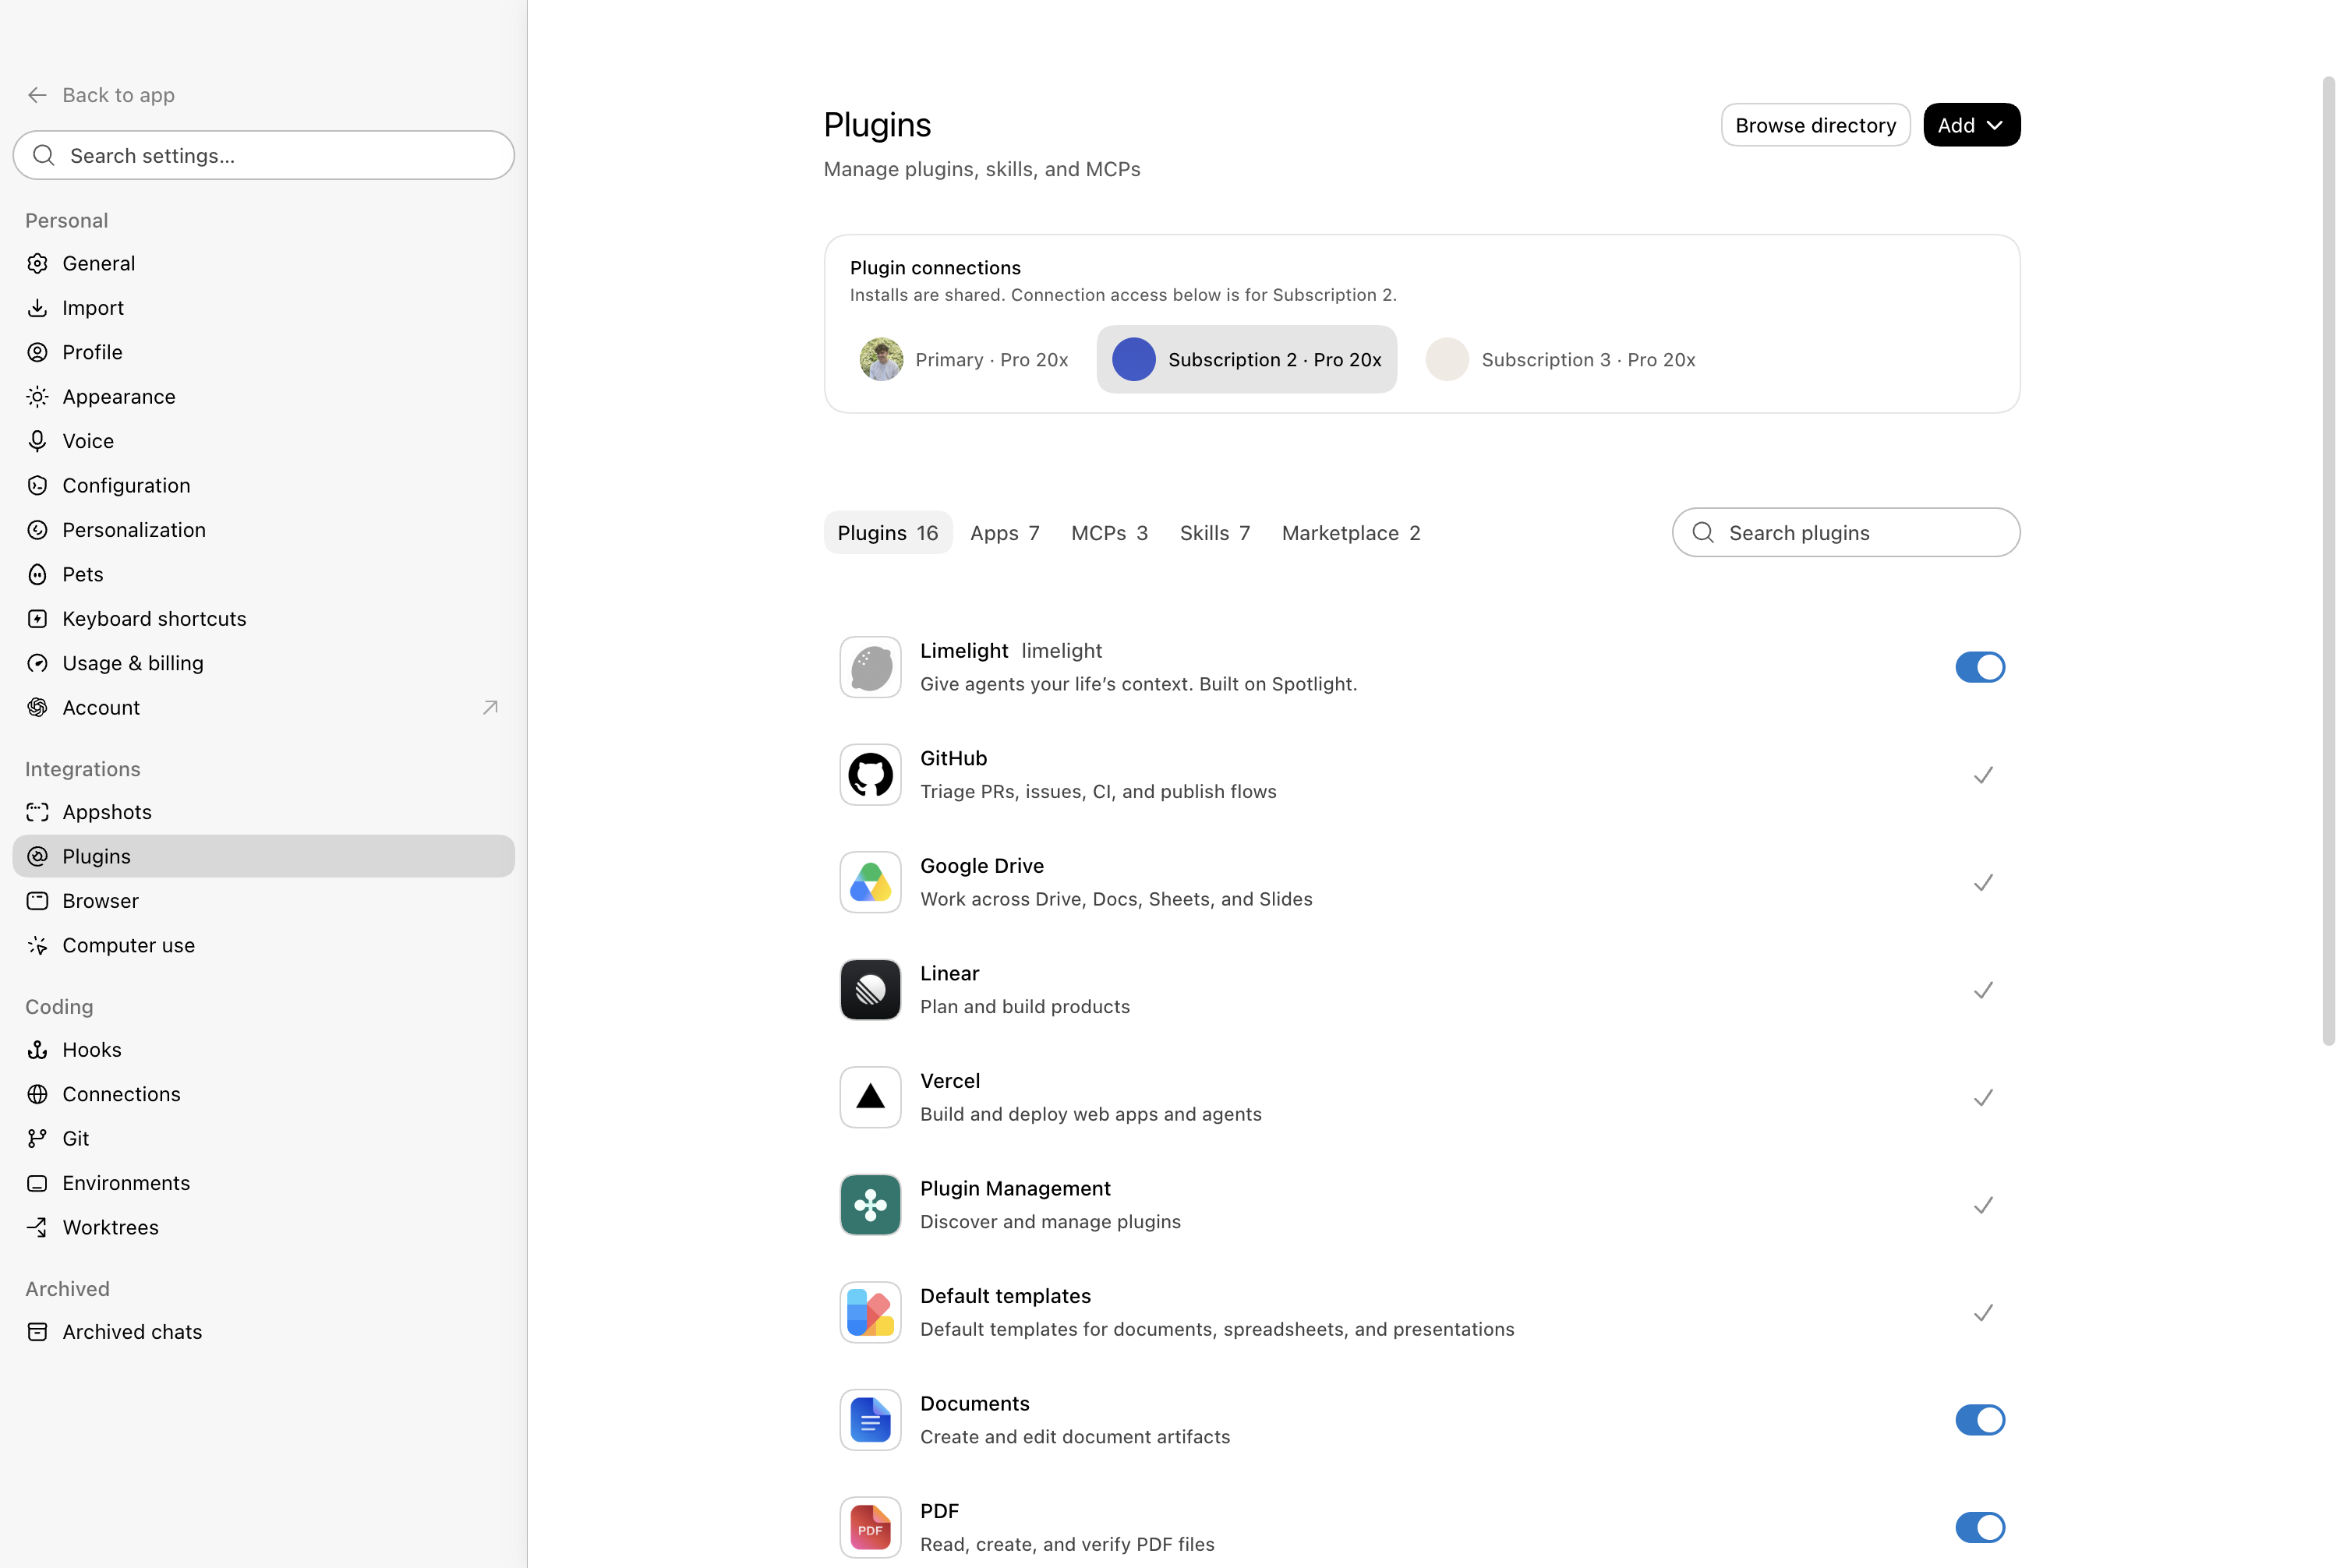Click the Account external link arrow

[x=490, y=708]
